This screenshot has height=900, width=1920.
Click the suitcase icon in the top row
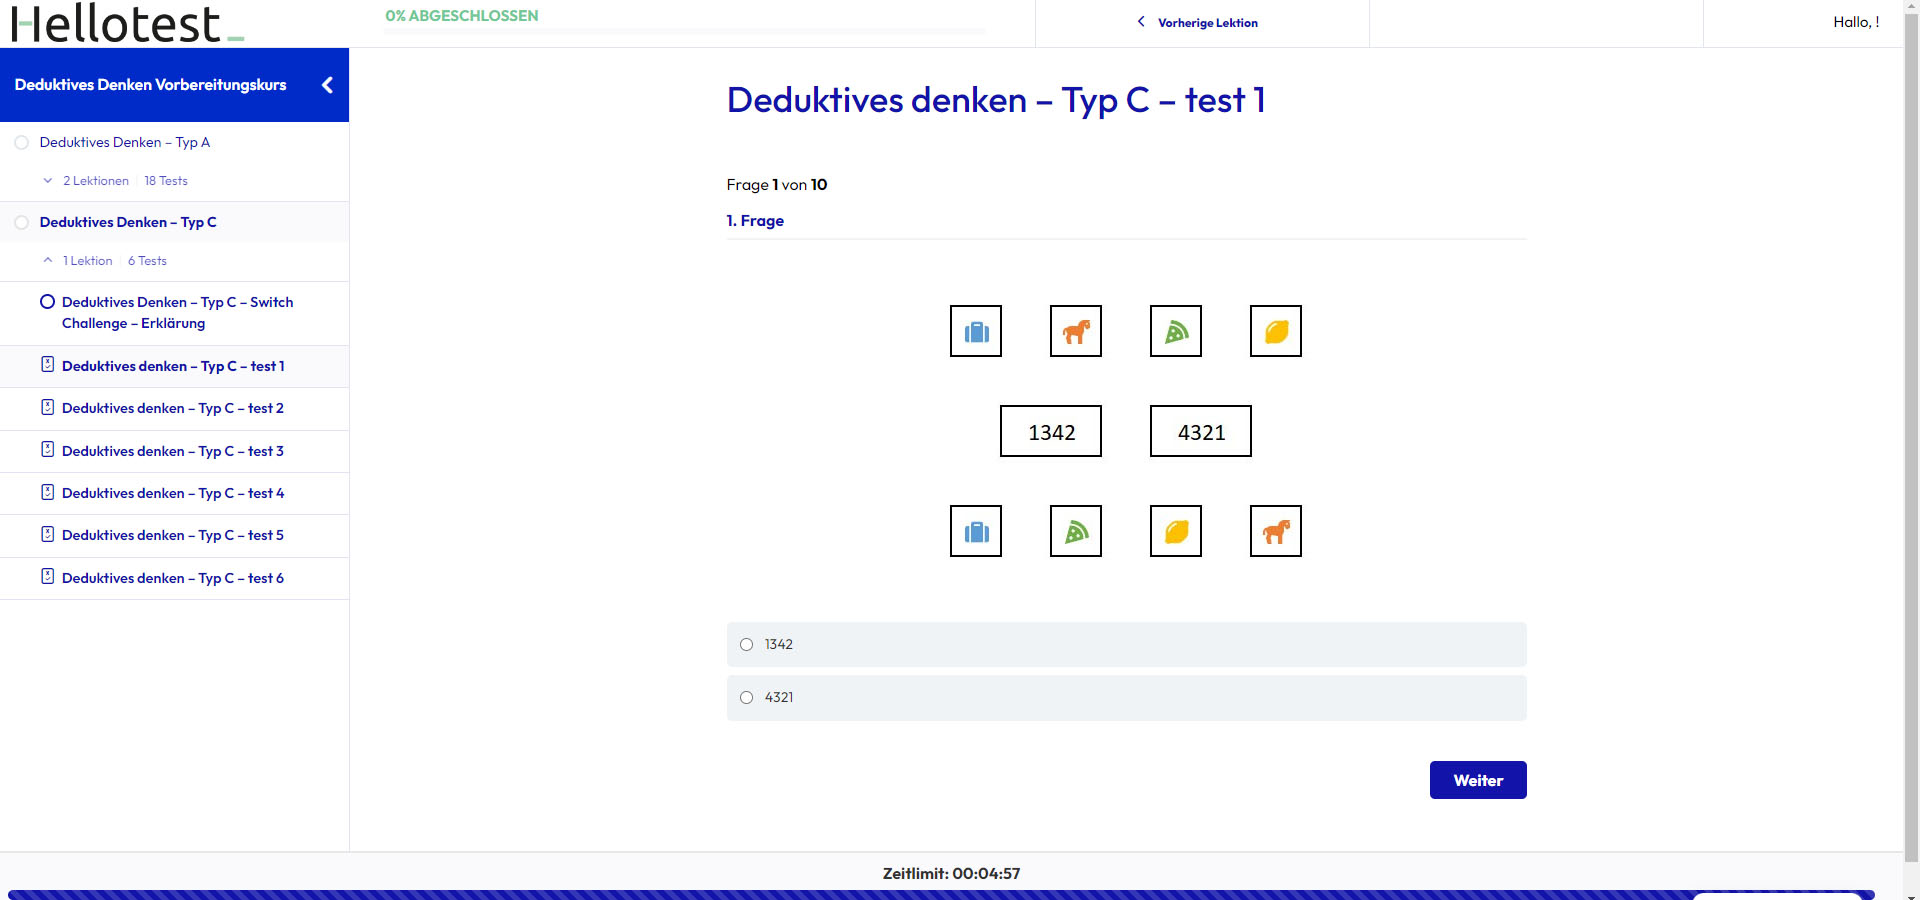tap(976, 331)
